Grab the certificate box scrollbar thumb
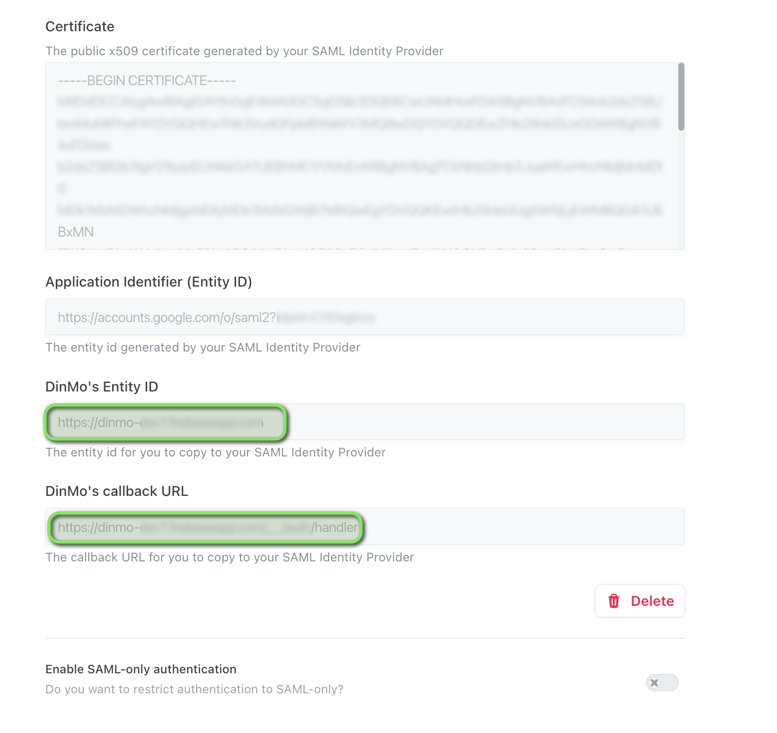Screen dimensions: 777x733 (681, 97)
